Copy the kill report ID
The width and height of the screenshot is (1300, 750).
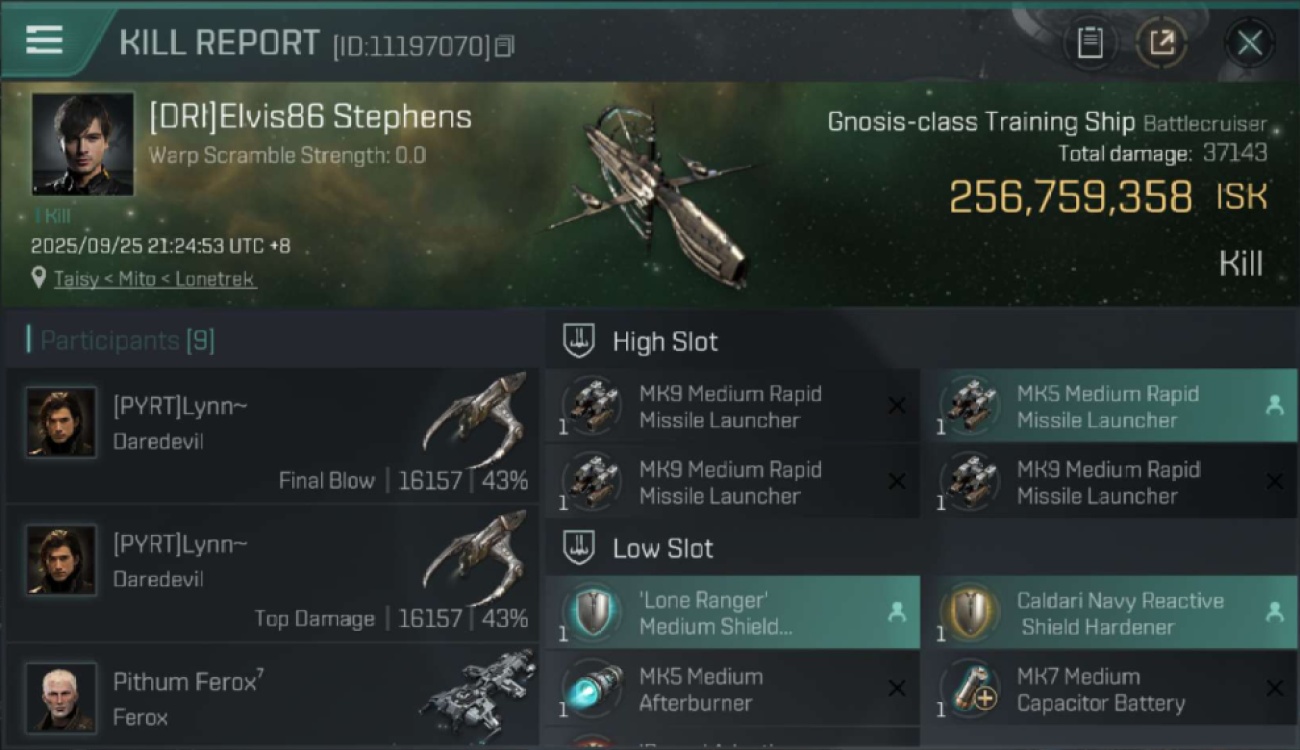(505, 46)
